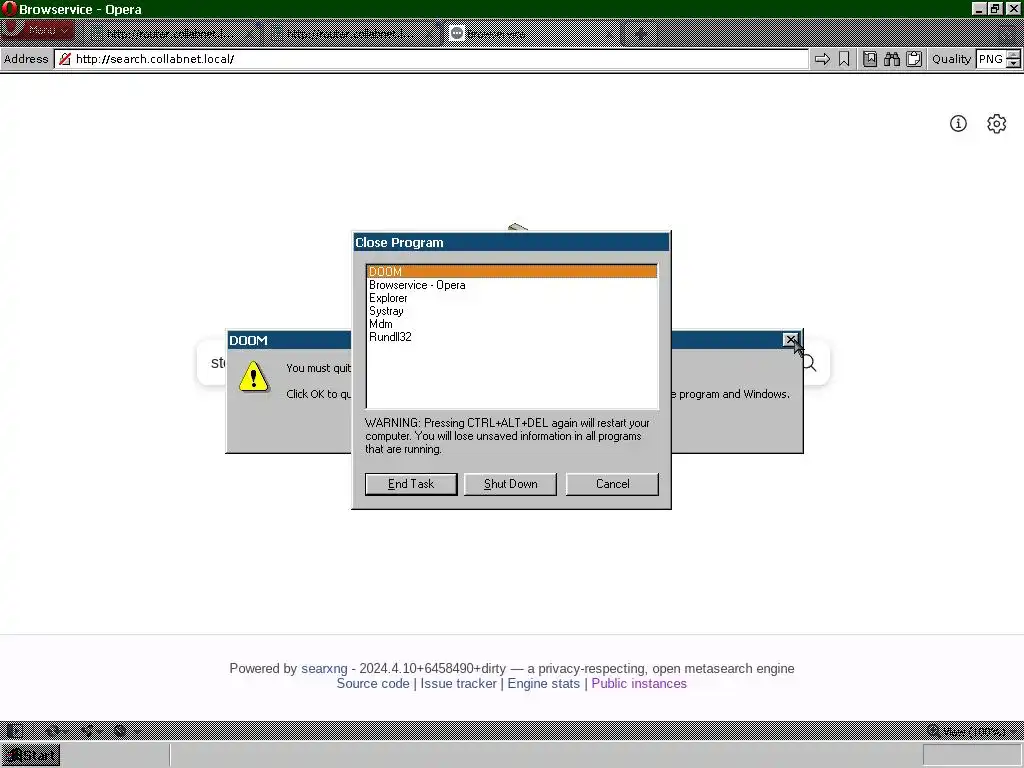Select DOOM in the Close Program list
1024x768 pixels.
click(512, 272)
